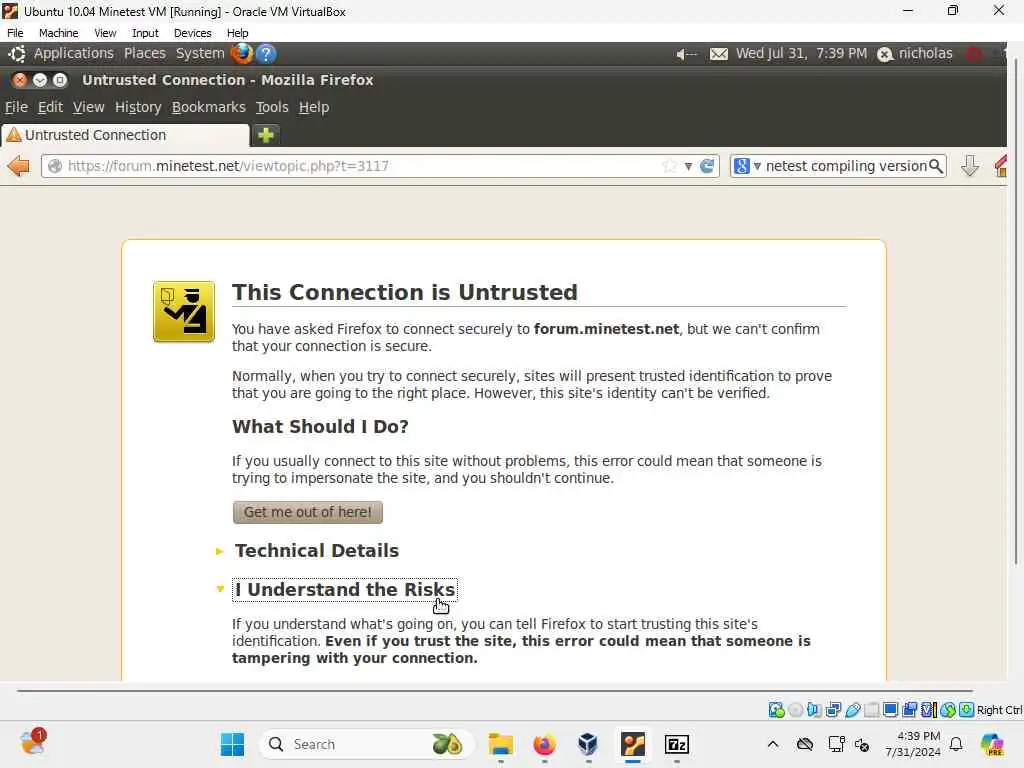
Task: Open File Explorer from Windows taskbar
Action: pyautogui.click(x=501, y=744)
